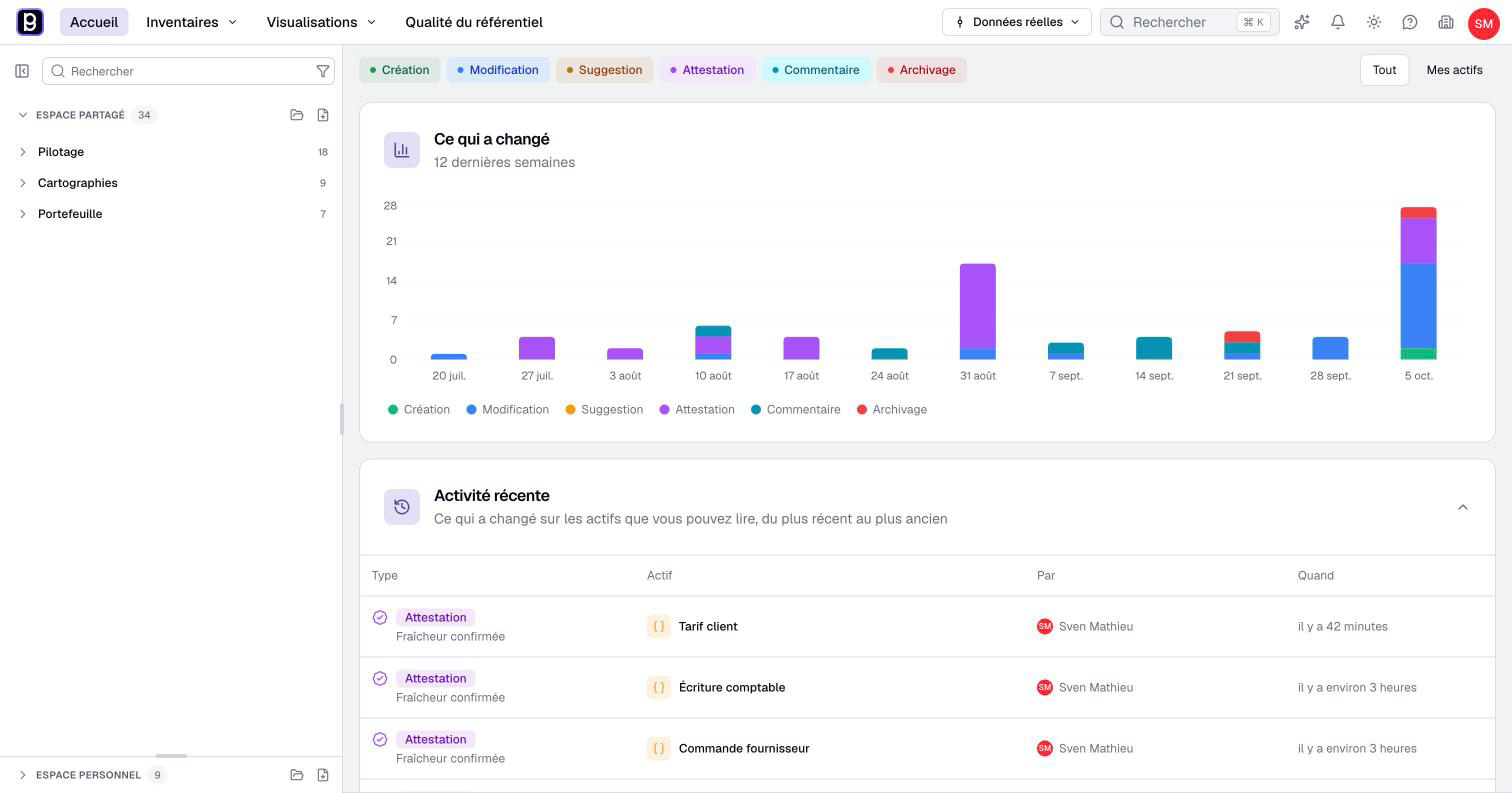This screenshot has width=1512, height=793.
Task: Click the app logo in the top bar
Action: point(30,22)
